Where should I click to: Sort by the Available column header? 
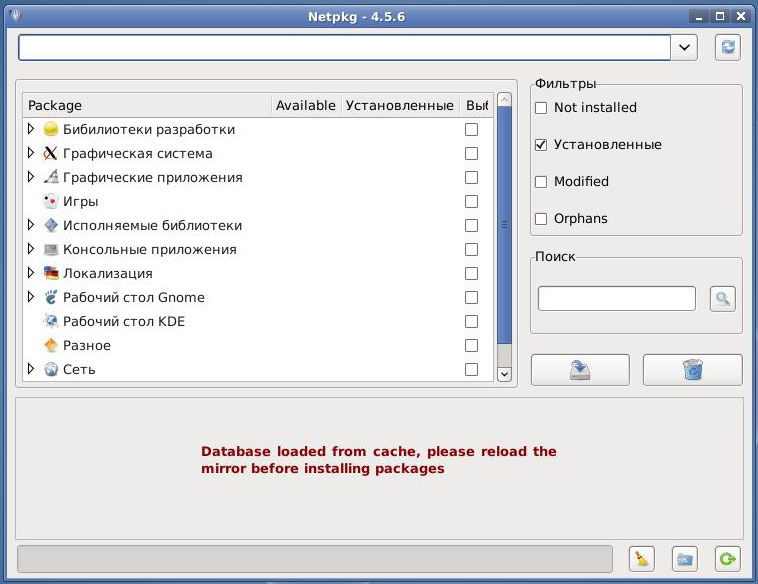306,105
